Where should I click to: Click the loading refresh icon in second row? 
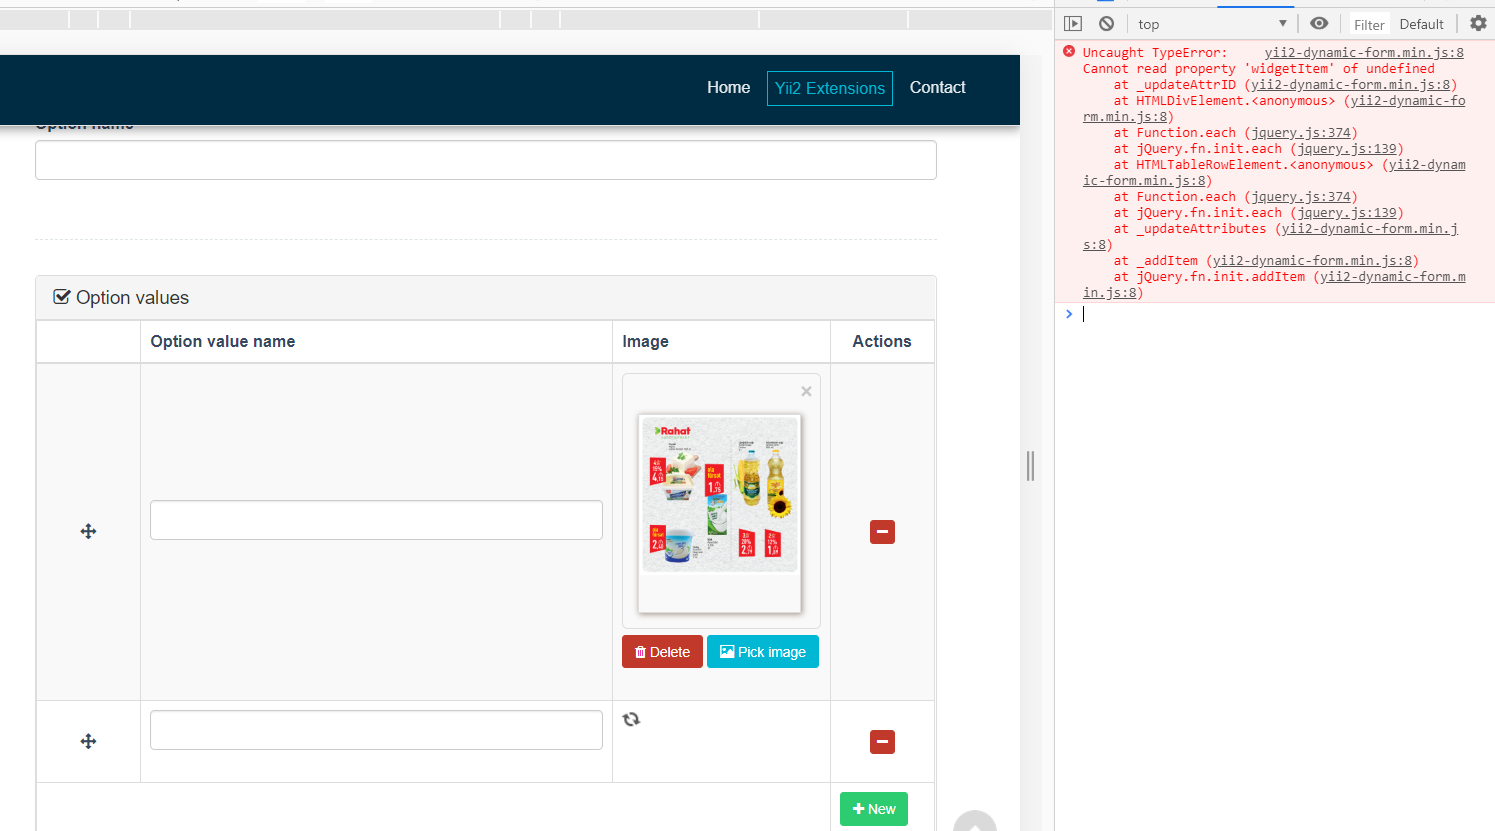click(631, 719)
